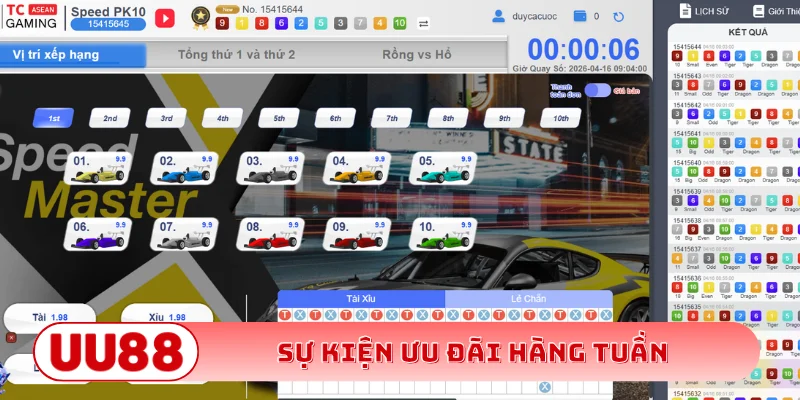Refresh balance with the circular arrow icon
The image size is (800, 400).
(618, 17)
